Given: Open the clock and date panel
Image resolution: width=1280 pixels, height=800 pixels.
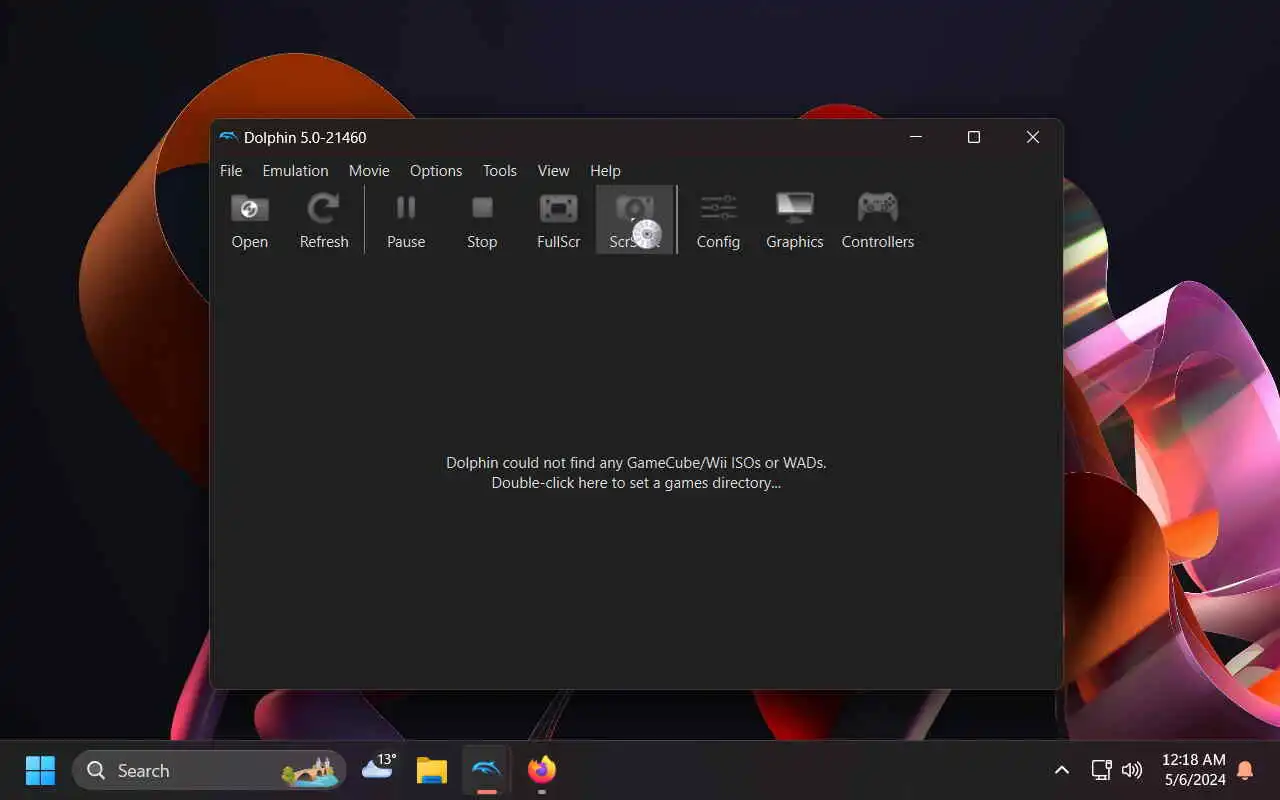Looking at the screenshot, I should pos(1193,770).
